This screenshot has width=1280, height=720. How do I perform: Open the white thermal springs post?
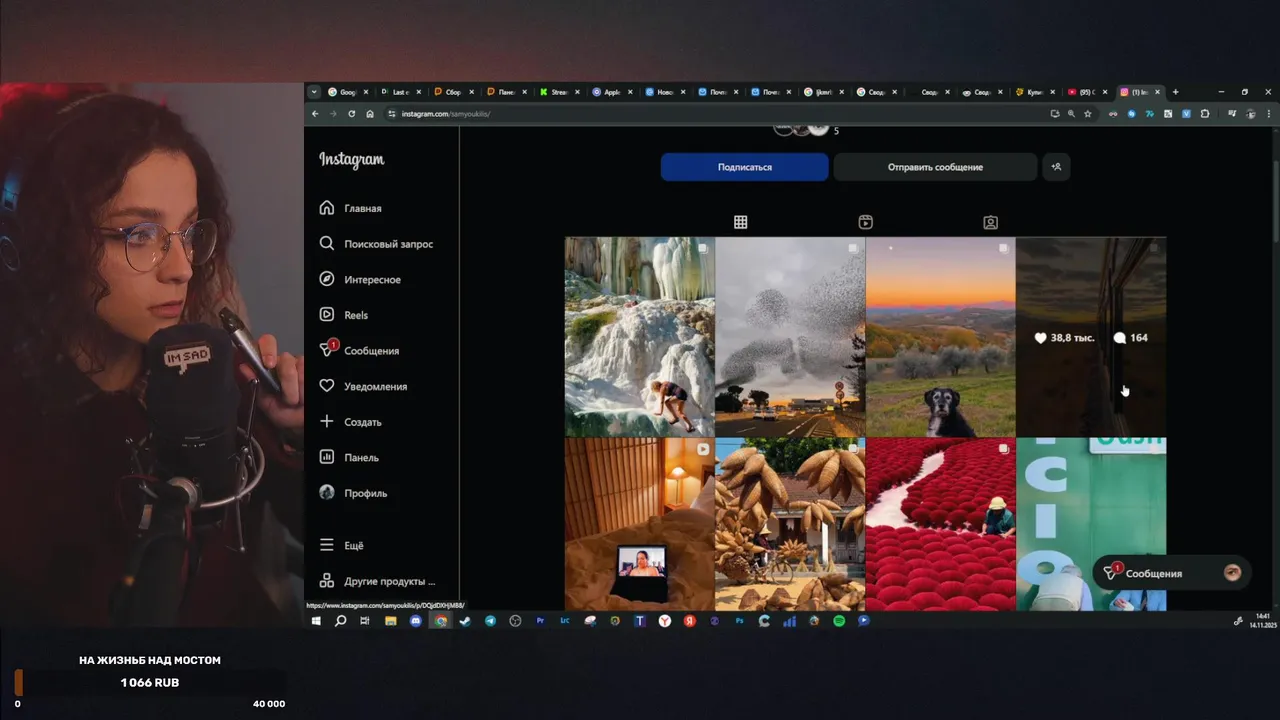(639, 337)
